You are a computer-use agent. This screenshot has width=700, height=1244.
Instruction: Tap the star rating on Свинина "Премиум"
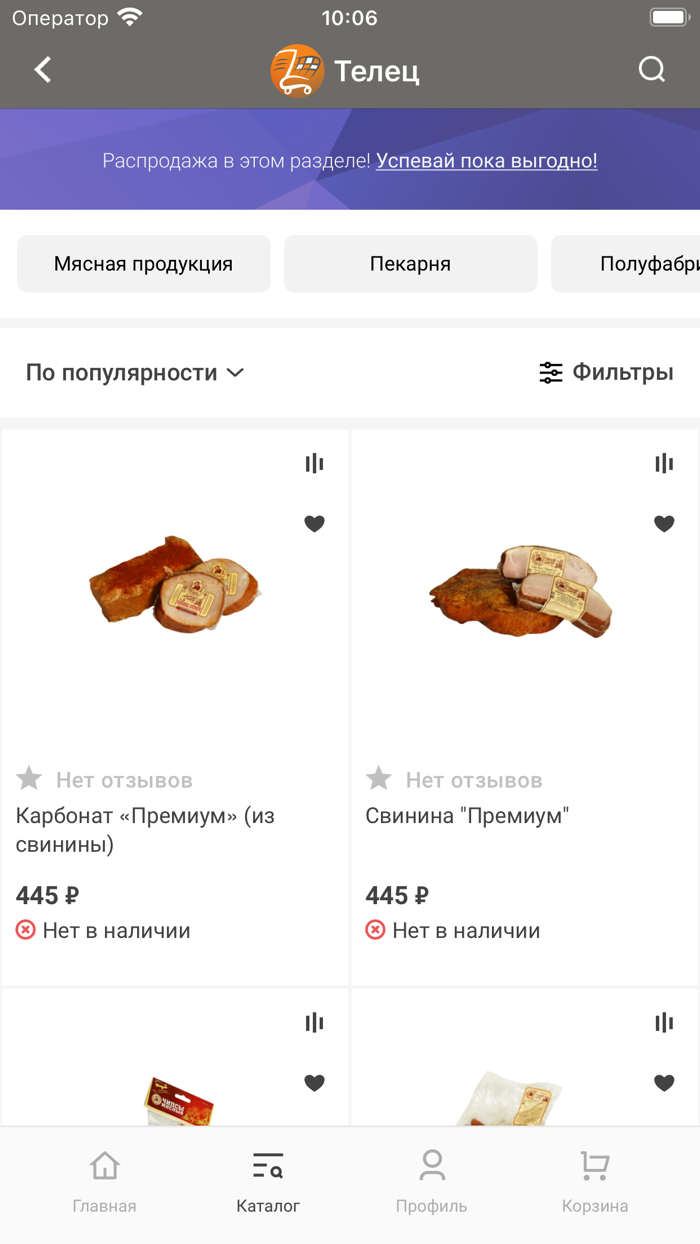pyautogui.click(x=379, y=779)
